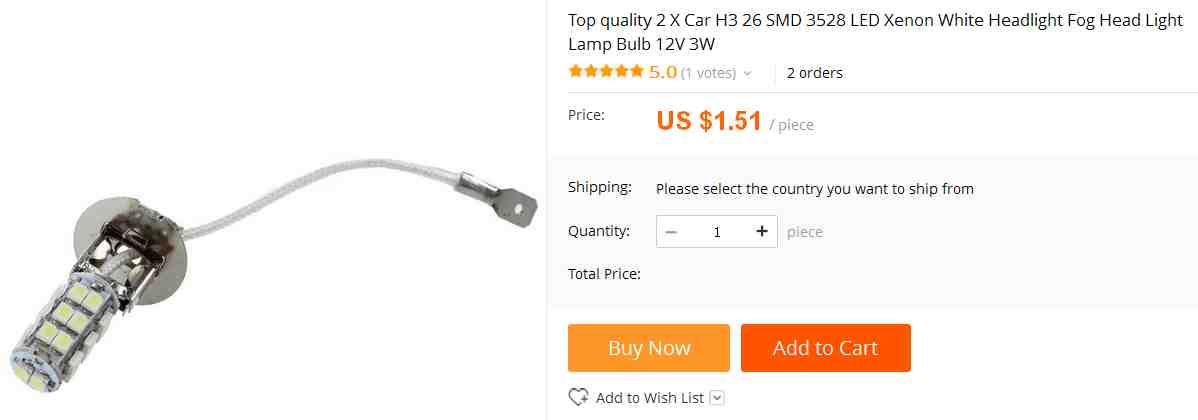This screenshot has width=1198, height=420.
Task: Click the Add to Cart button
Action: coord(825,348)
